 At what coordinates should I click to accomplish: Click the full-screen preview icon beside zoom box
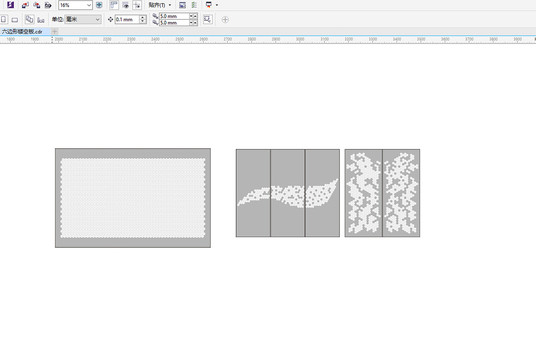point(99,5)
